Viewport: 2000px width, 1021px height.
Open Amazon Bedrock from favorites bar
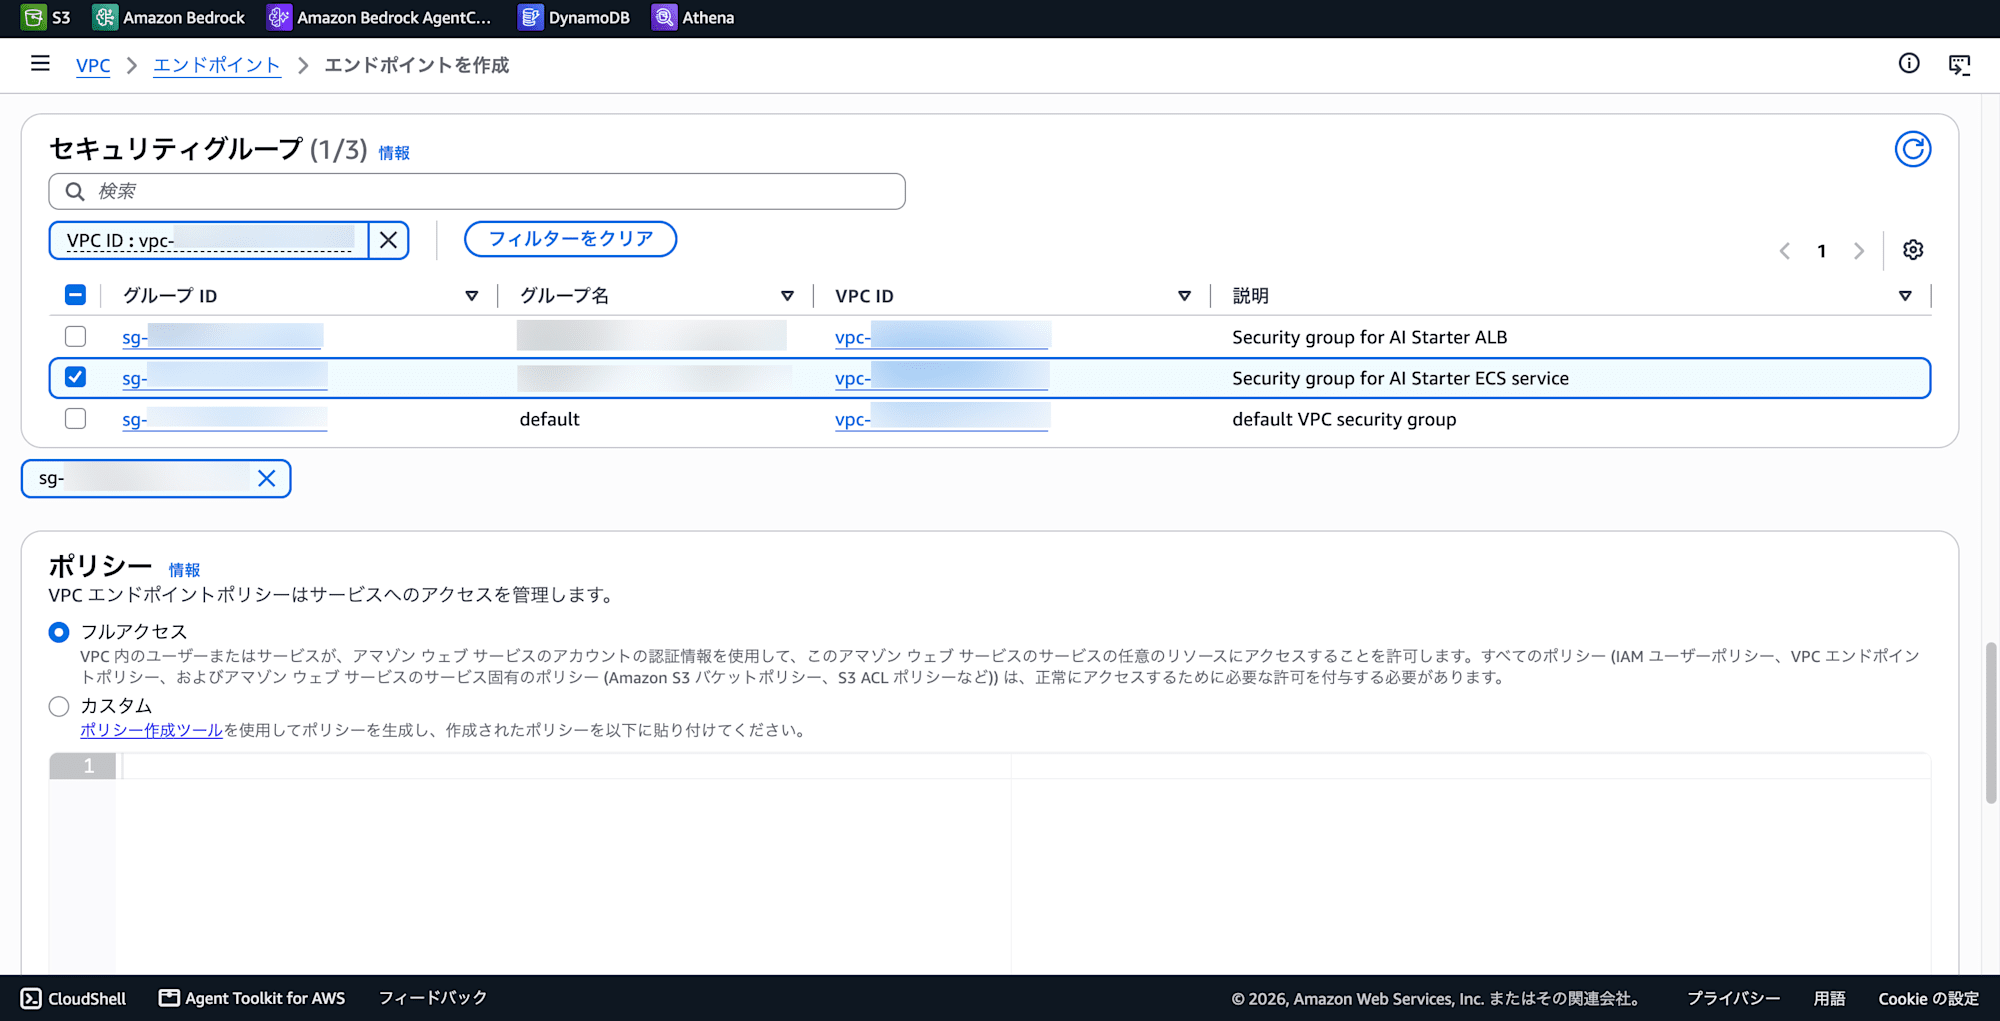(x=169, y=17)
